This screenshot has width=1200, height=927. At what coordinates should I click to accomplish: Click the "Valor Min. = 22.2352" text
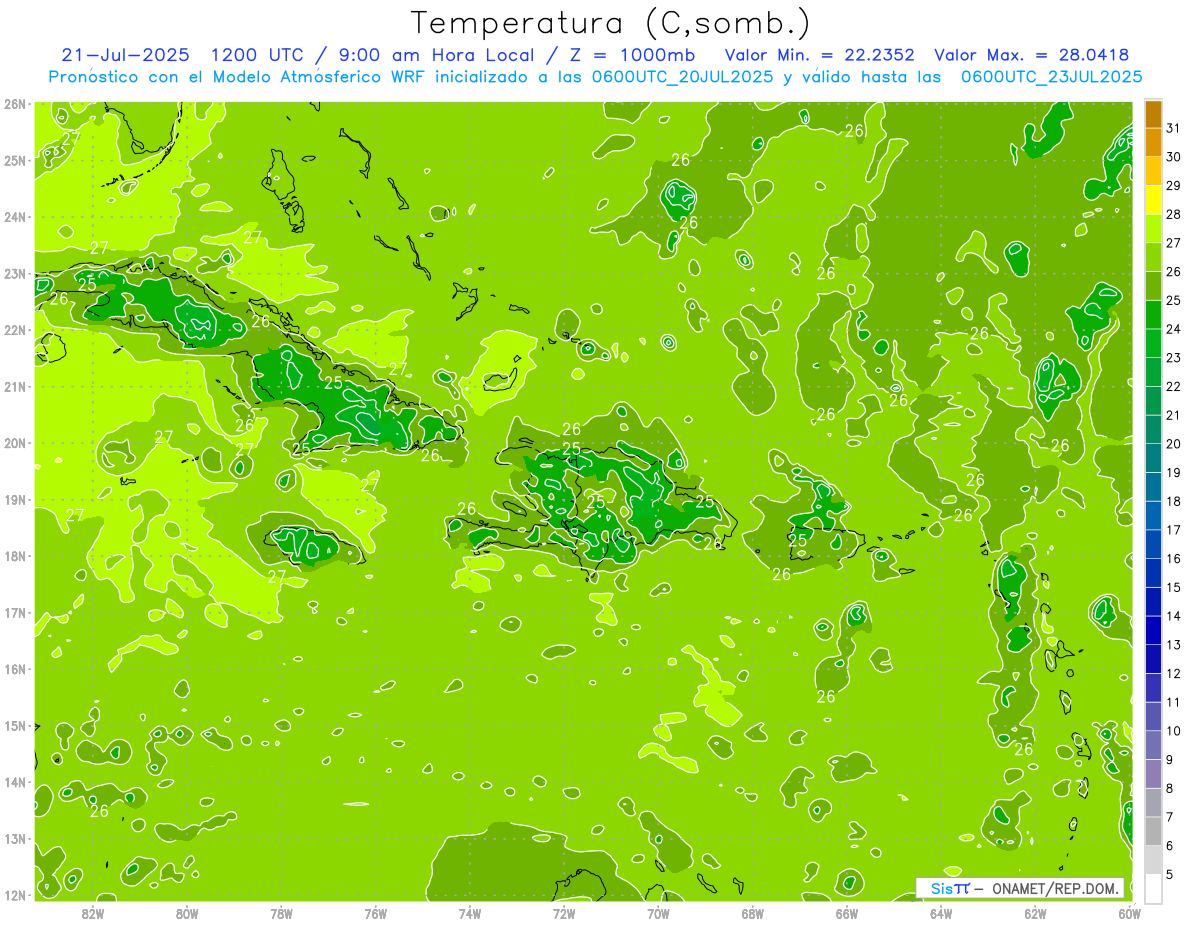(821, 55)
